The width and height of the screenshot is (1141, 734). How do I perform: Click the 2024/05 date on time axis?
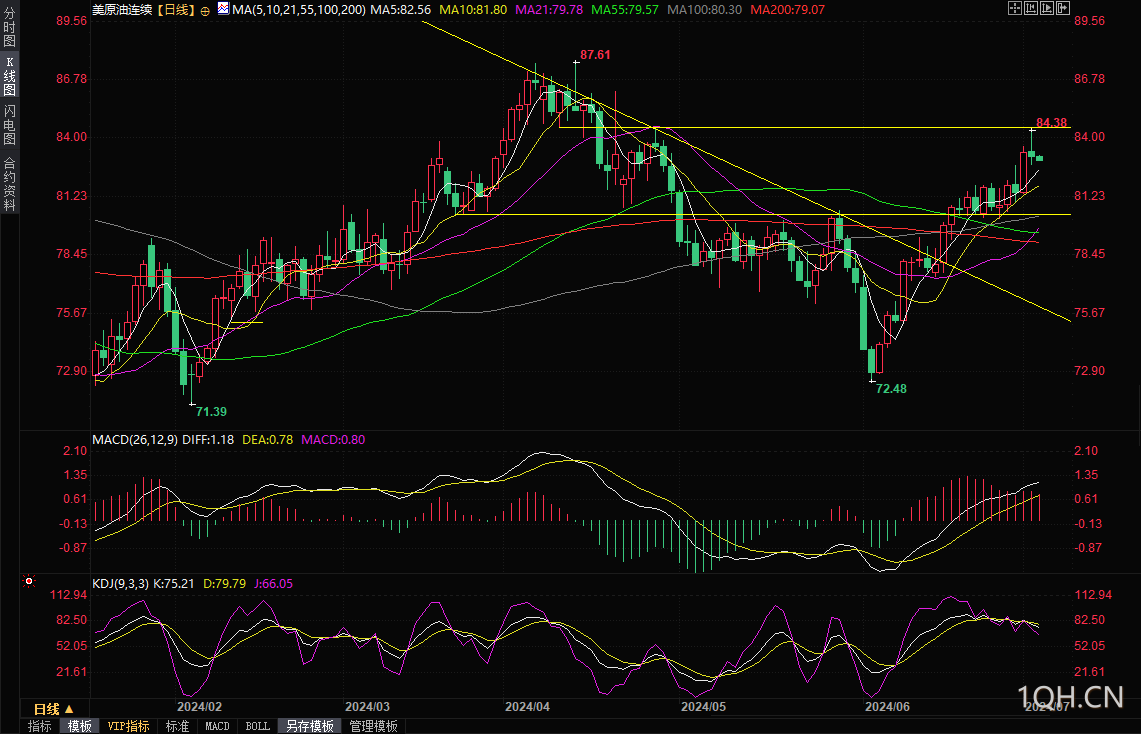click(x=703, y=706)
